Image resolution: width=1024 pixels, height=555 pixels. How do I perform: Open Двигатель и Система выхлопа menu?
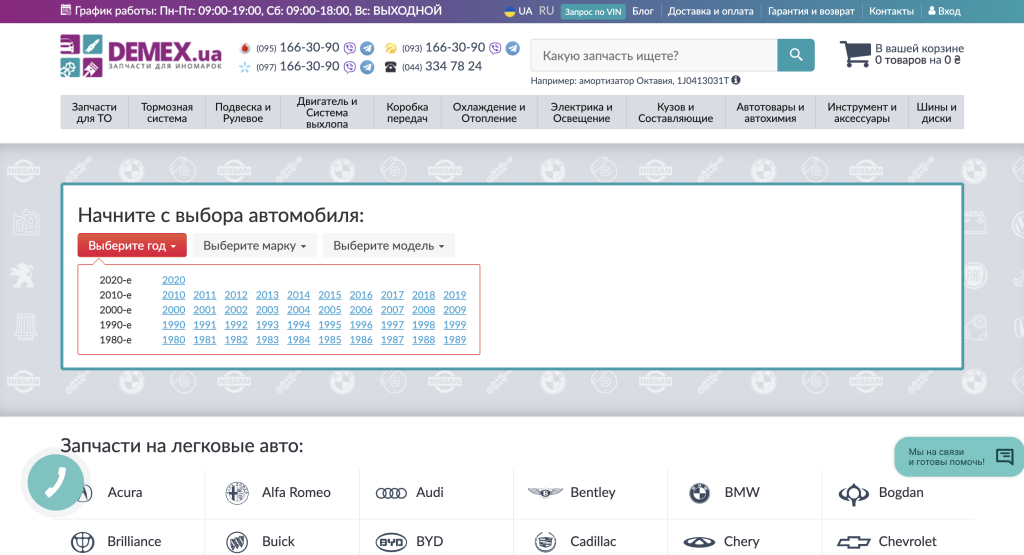point(327,112)
